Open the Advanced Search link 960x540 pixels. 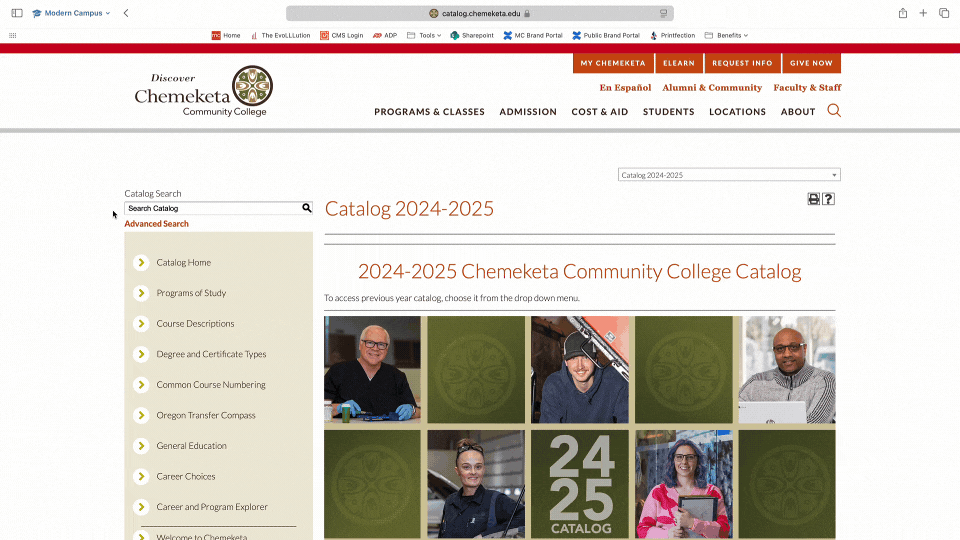click(x=156, y=223)
